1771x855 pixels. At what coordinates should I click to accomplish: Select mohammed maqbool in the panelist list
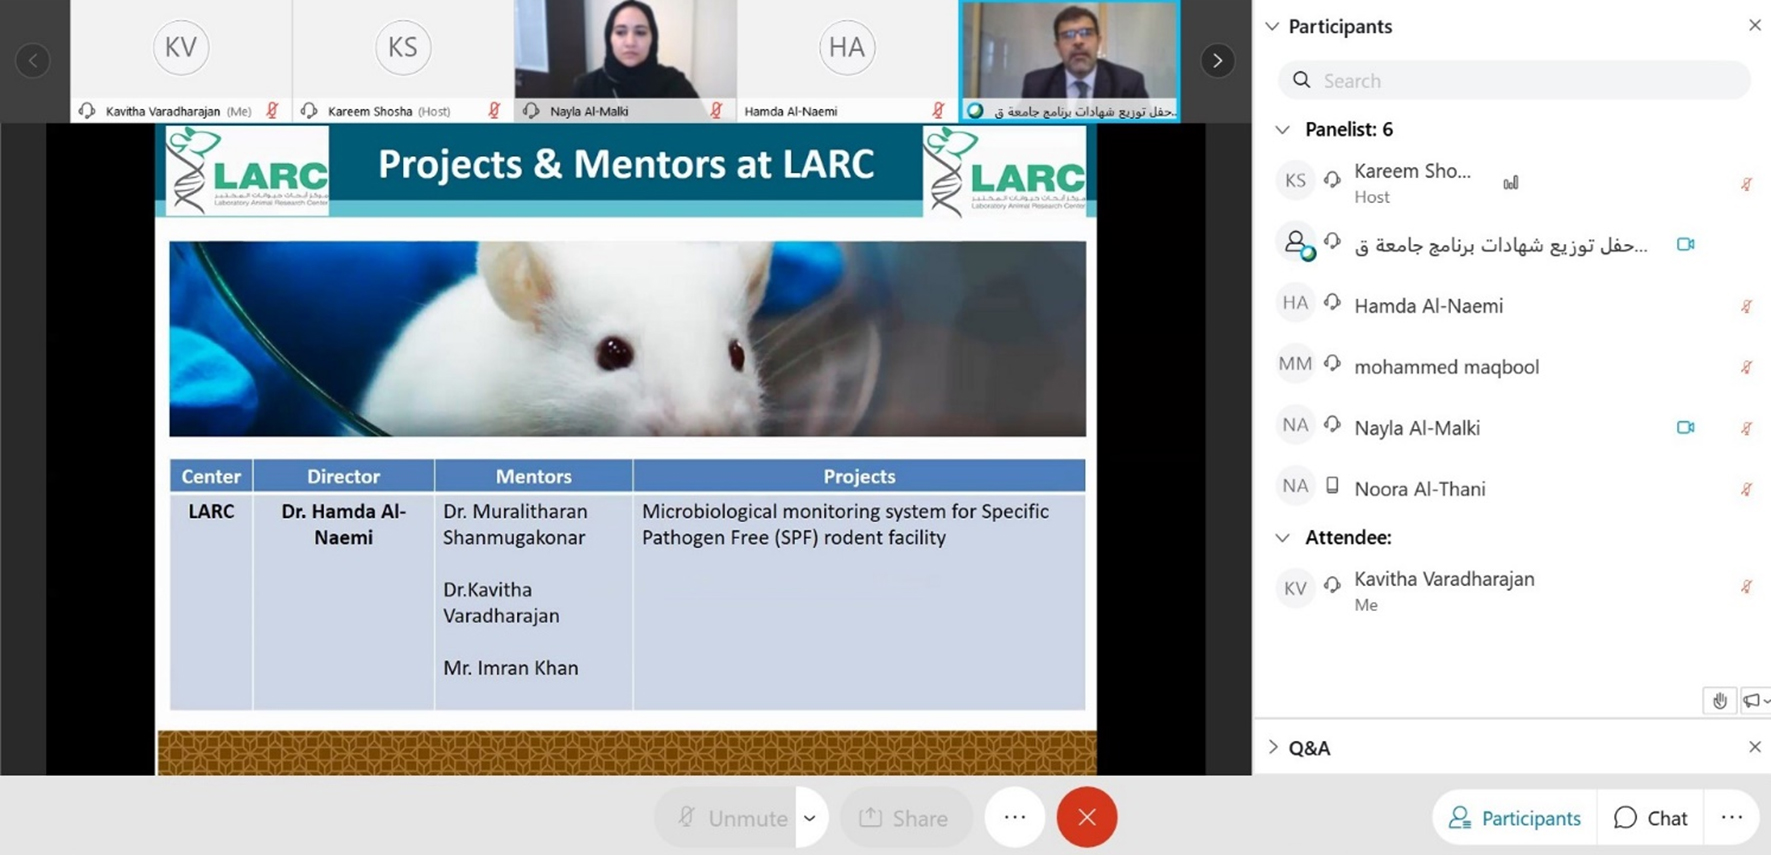(1446, 367)
